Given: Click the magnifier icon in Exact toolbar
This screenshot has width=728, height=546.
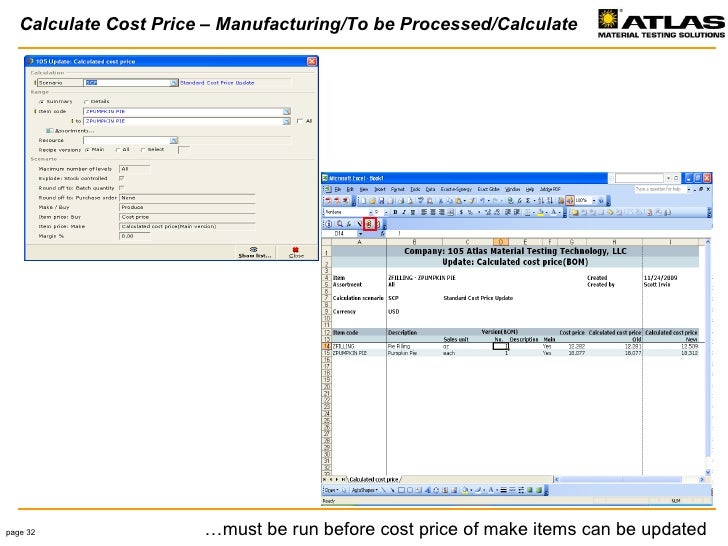Looking at the screenshot, I should coord(340,224).
